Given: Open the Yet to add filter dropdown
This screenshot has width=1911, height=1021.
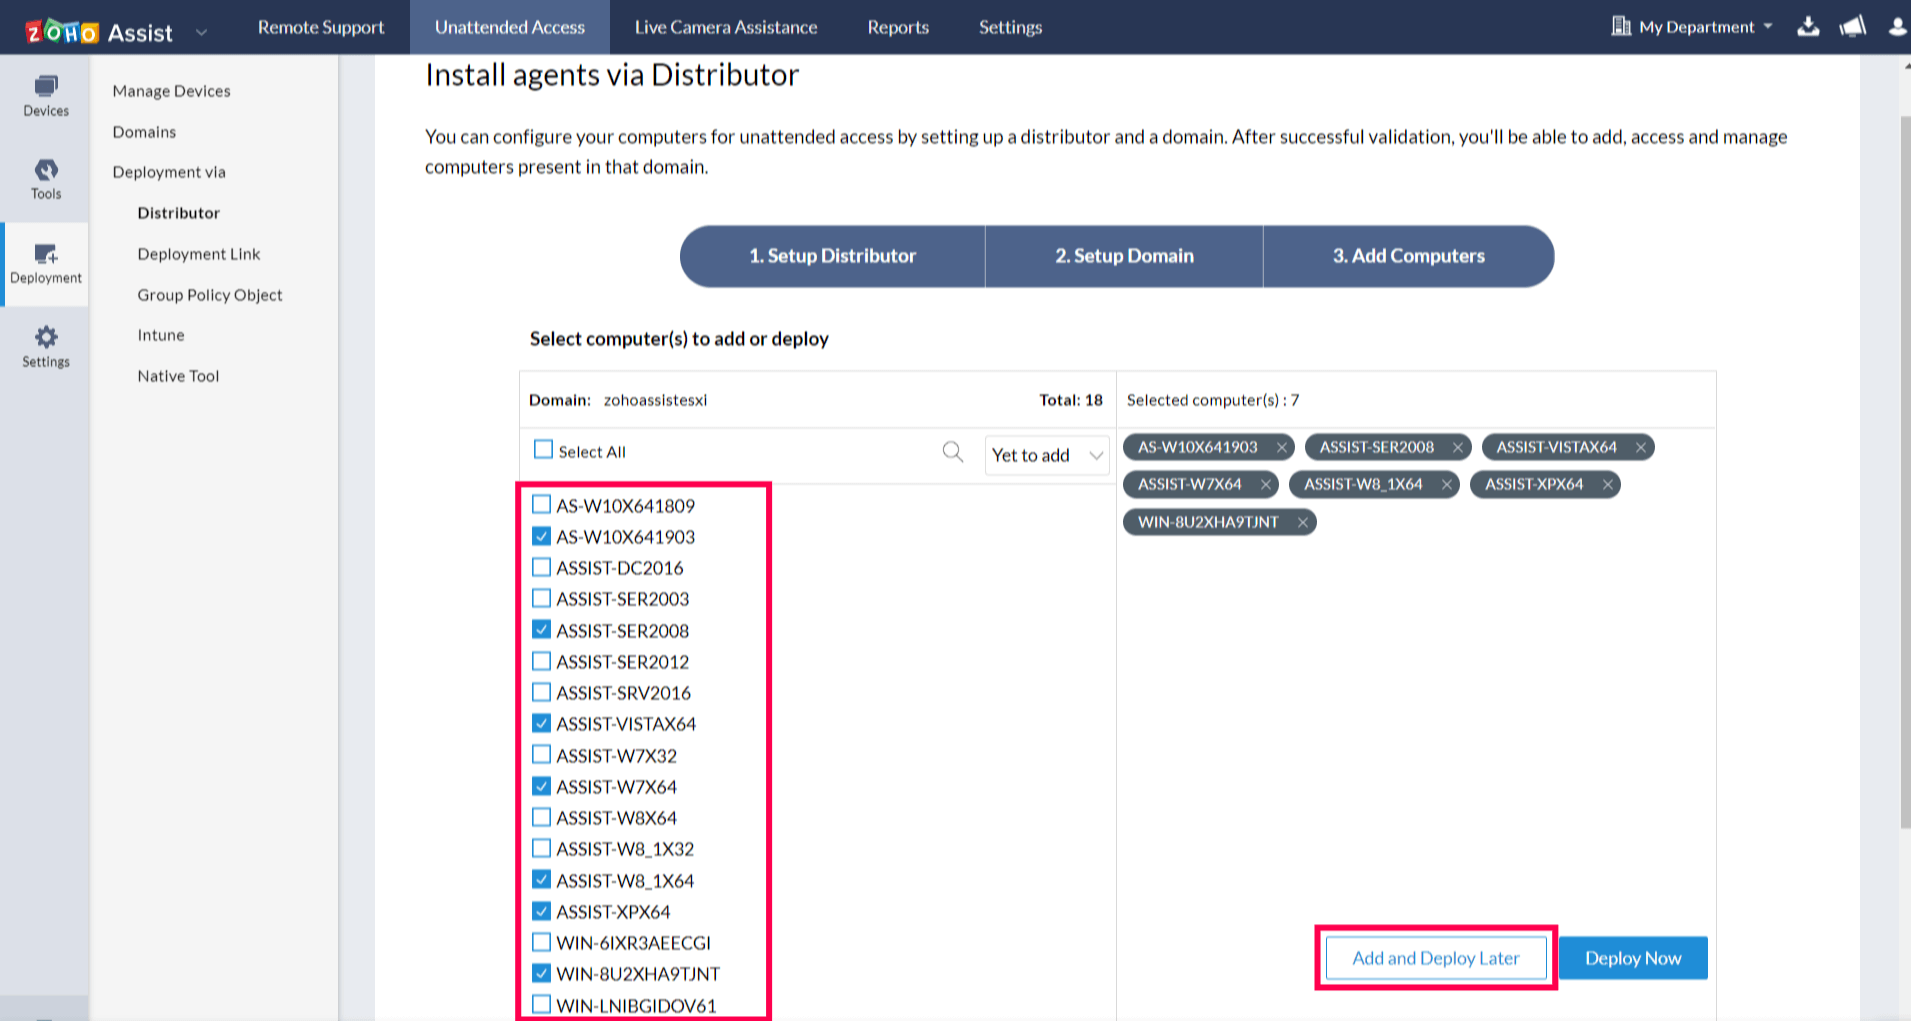Looking at the screenshot, I should (1046, 455).
